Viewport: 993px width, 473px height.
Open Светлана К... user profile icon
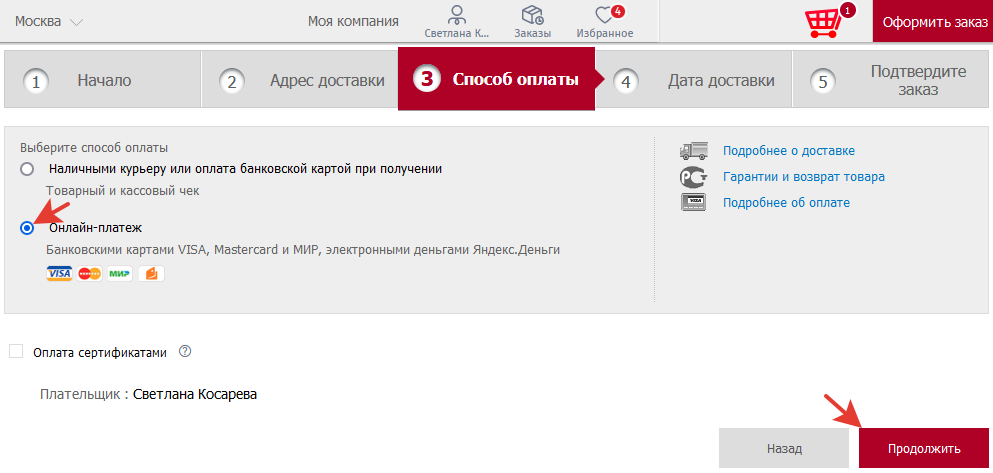457,15
